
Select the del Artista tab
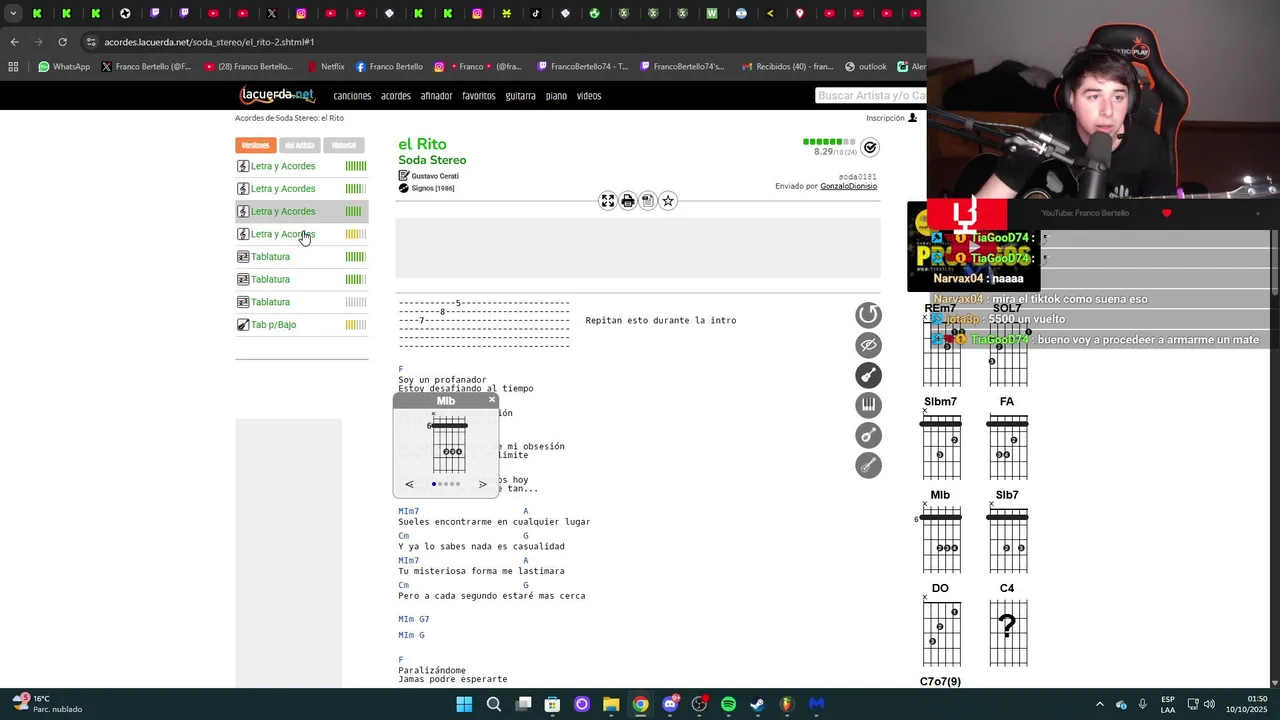[x=299, y=145]
